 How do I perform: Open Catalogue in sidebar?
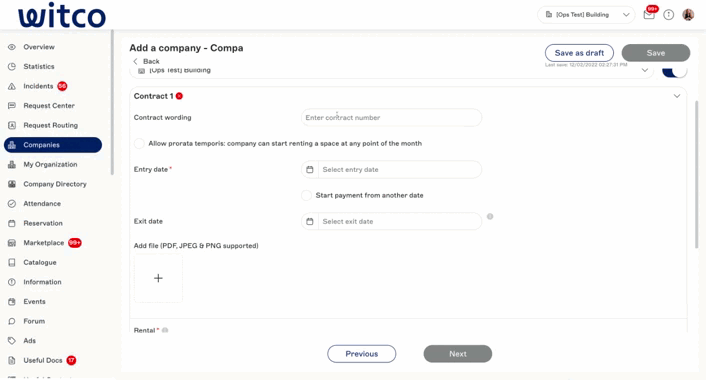point(40,262)
